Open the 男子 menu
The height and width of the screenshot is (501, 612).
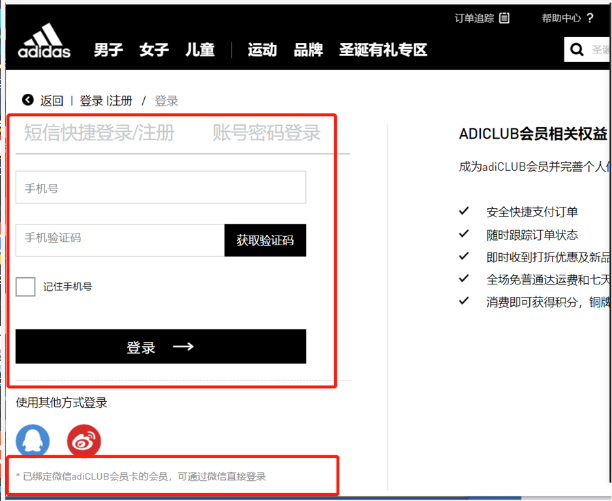pyautogui.click(x=108, y=50)
